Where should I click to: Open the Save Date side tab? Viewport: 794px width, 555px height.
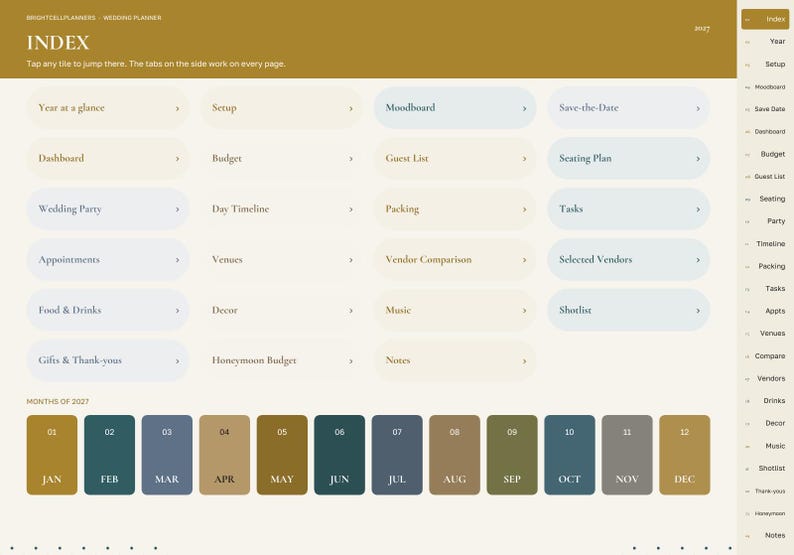coord(765,109)
